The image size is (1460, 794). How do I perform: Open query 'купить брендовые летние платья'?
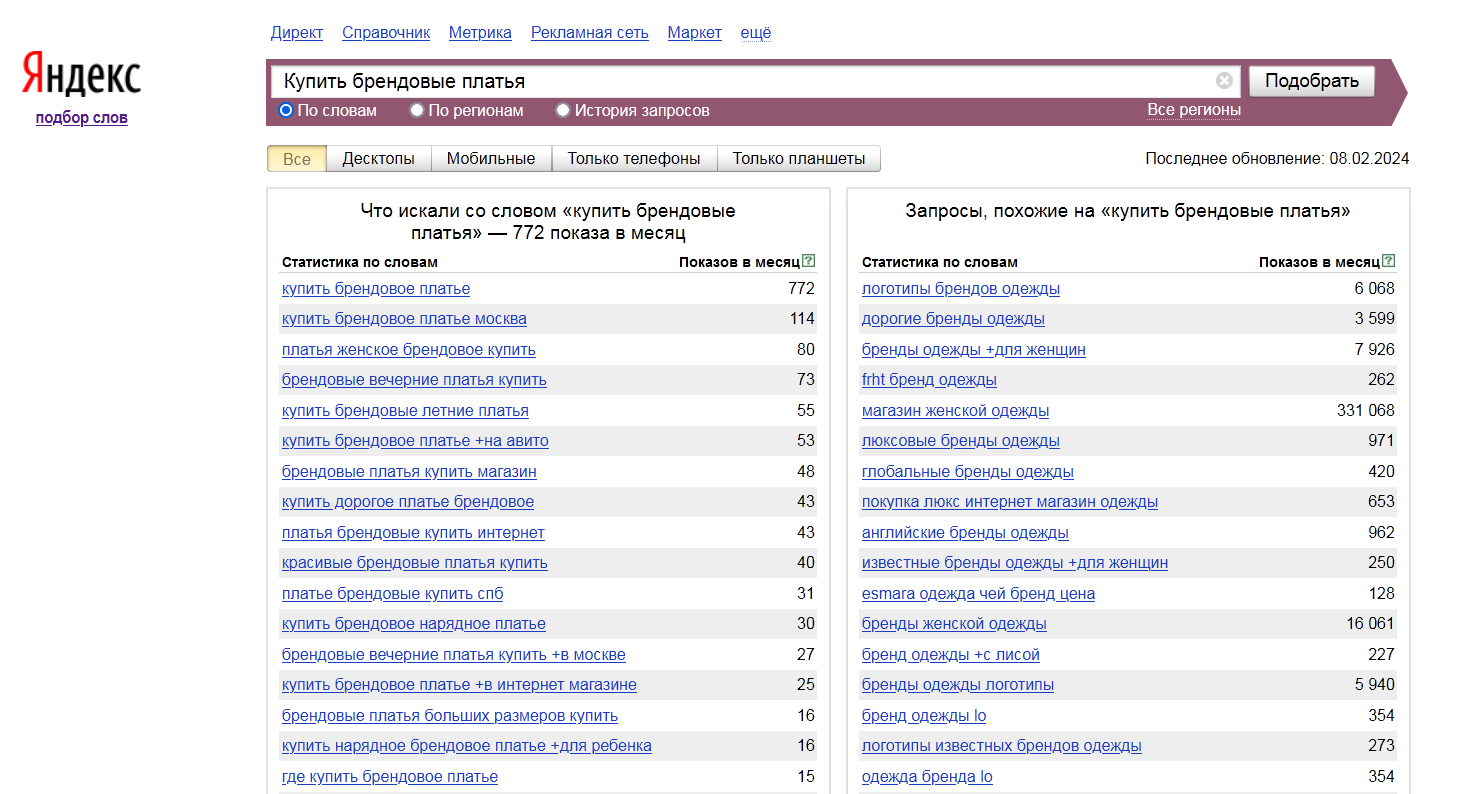point(405,411)
